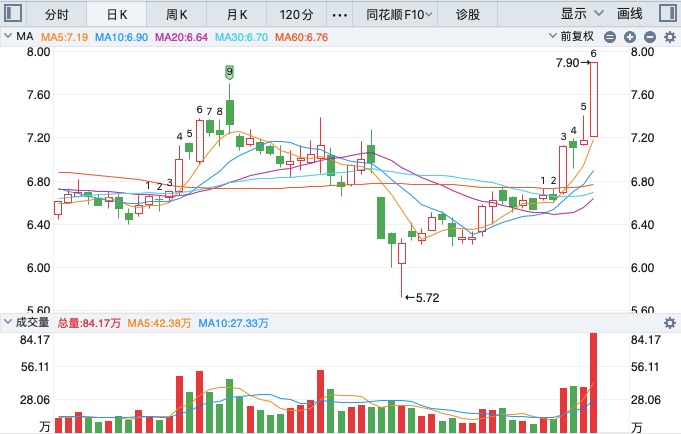Click the green 9 sequence marker
The height and width of the screenshot is (434, 681).
click(229, 72)
